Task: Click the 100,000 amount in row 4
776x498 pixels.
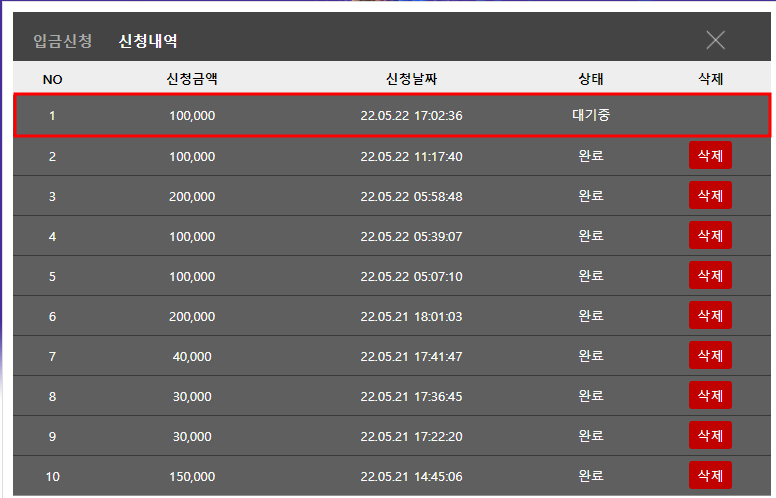Action: 192,237
